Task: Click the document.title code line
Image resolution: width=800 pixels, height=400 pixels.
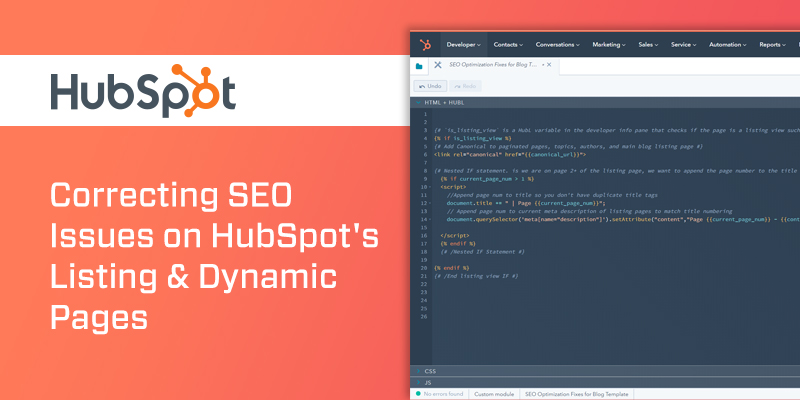Action: (526, 203)
